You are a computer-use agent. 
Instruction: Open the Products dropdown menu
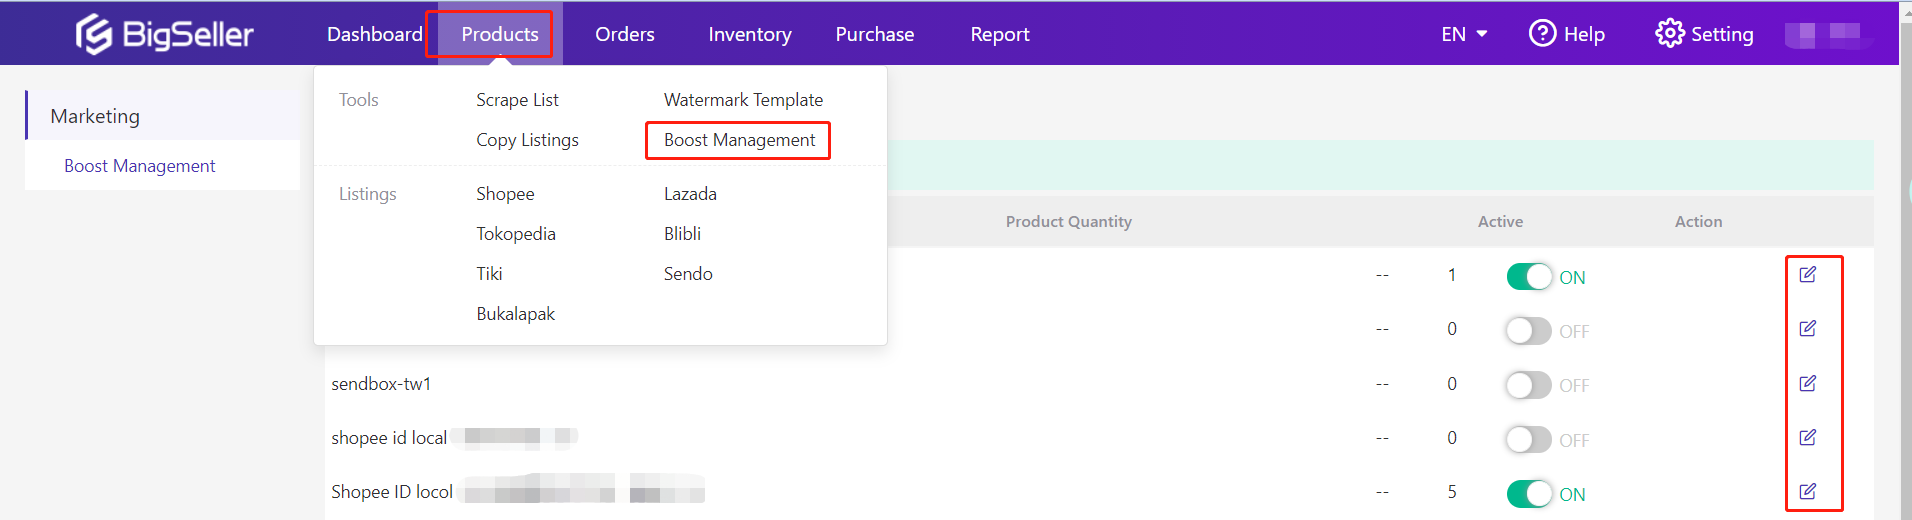(499, 34)
